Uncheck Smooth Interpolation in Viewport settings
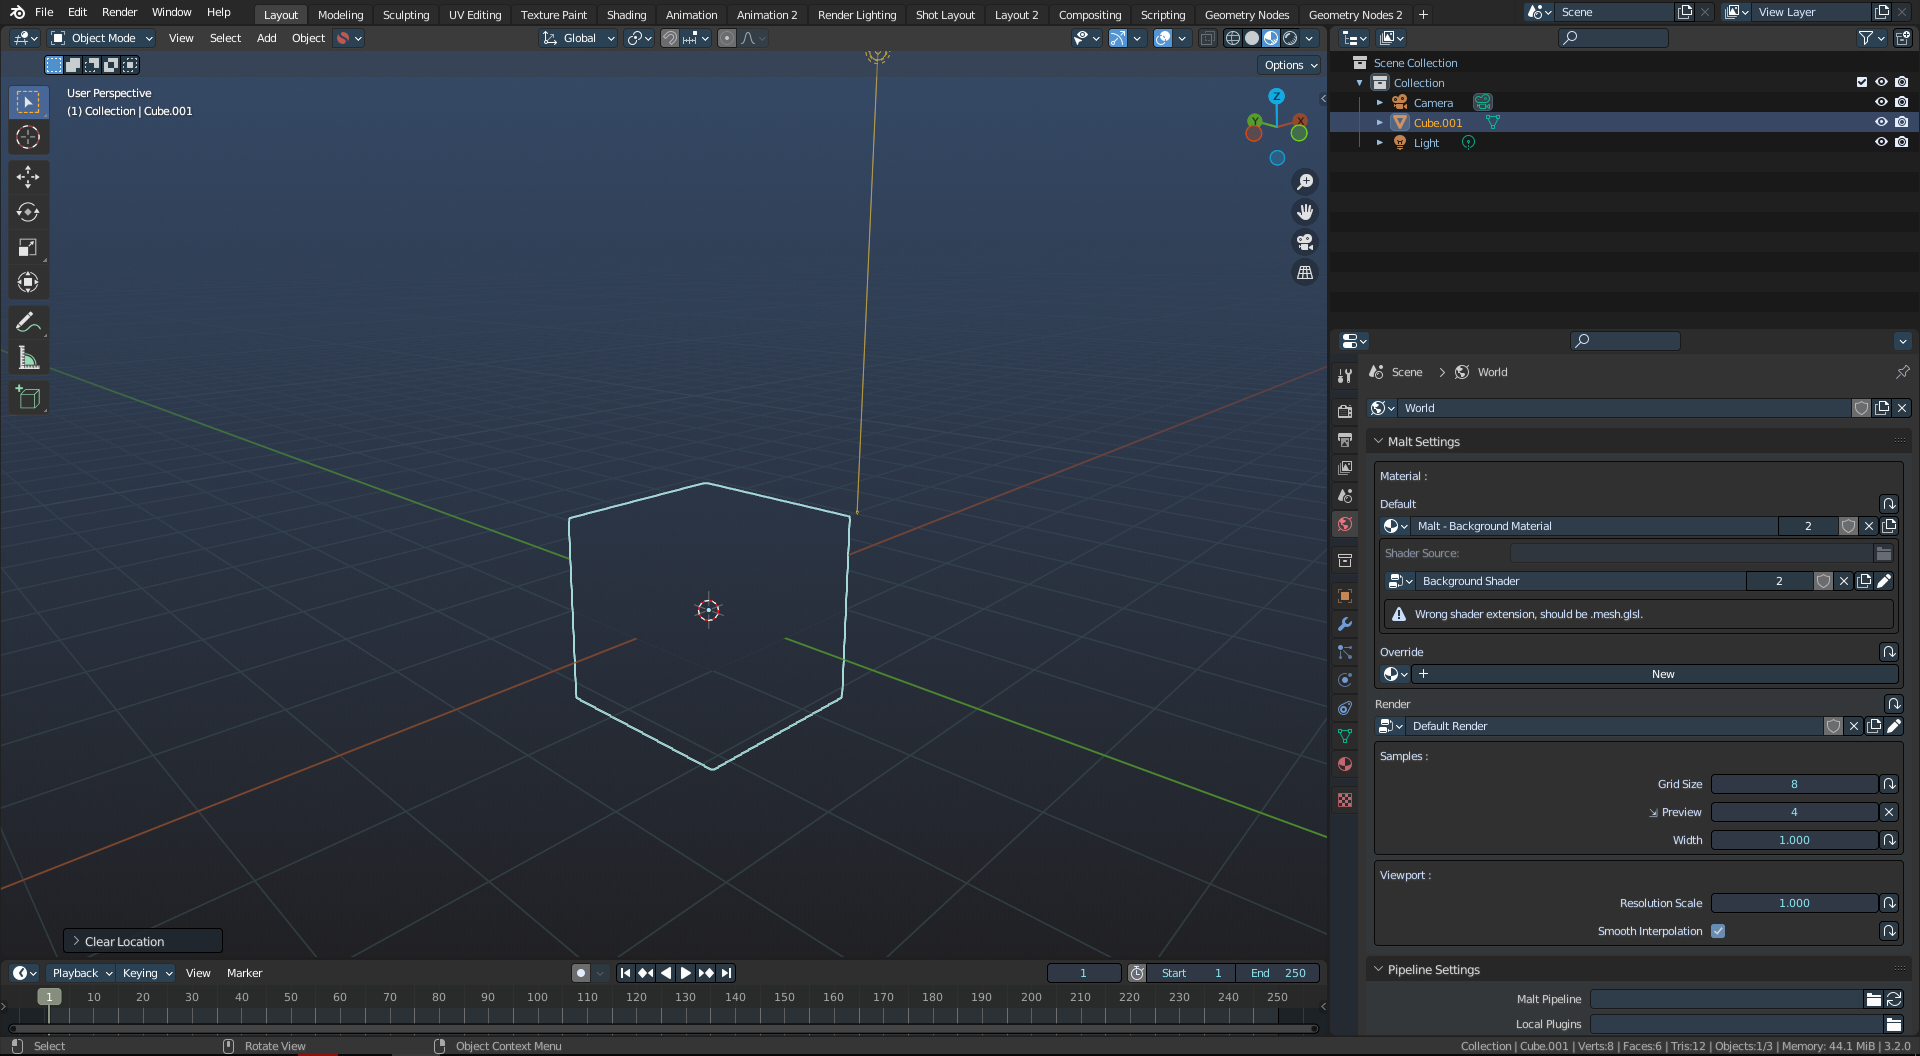1920x1056 pixels. point(1718,931)
